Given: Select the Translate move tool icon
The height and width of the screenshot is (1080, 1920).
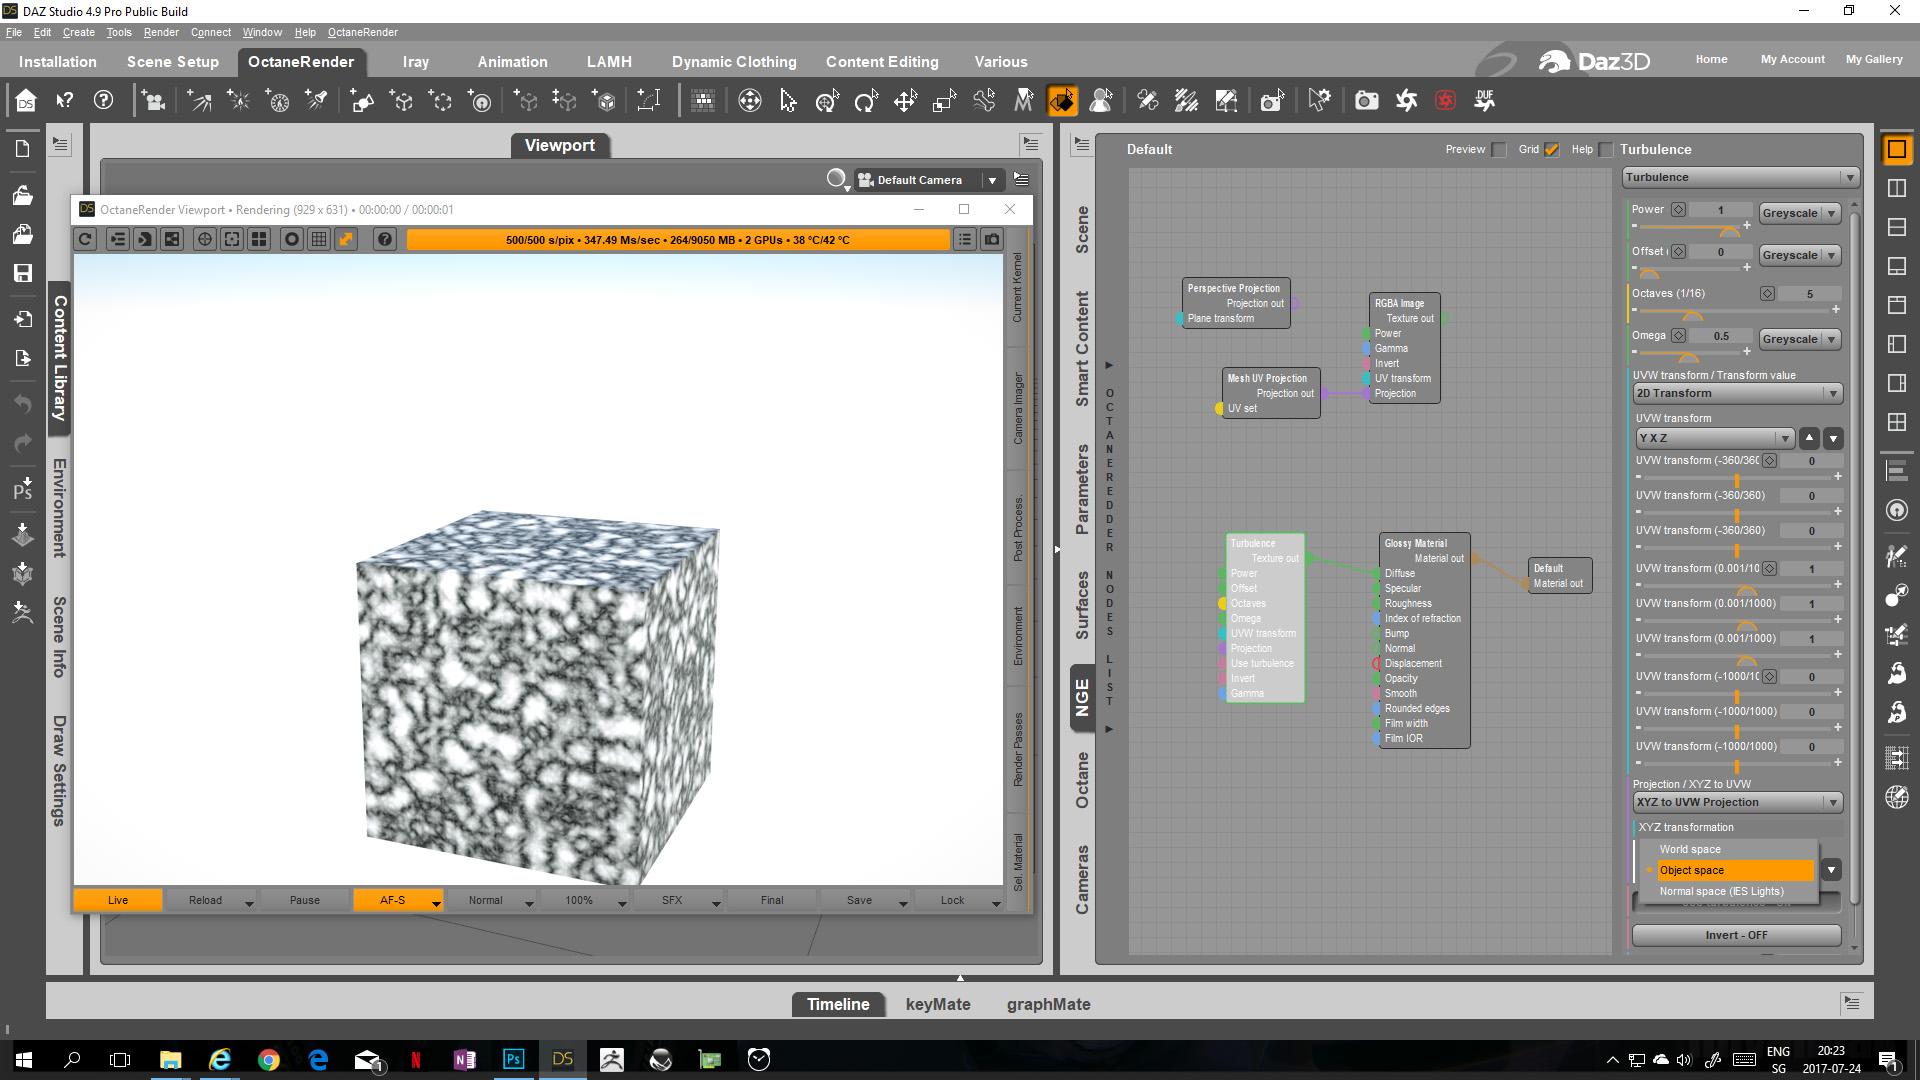Looking at the screenshot, I should (x=905, y=101).
